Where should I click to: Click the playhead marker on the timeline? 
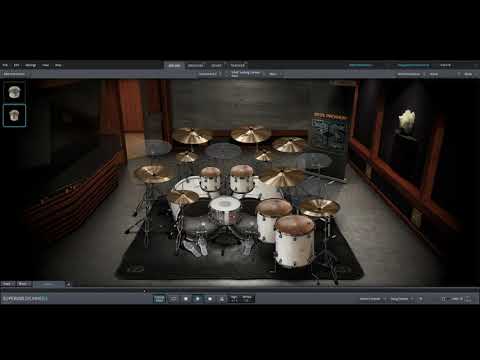pyautogui.click(x=145, y=291)
